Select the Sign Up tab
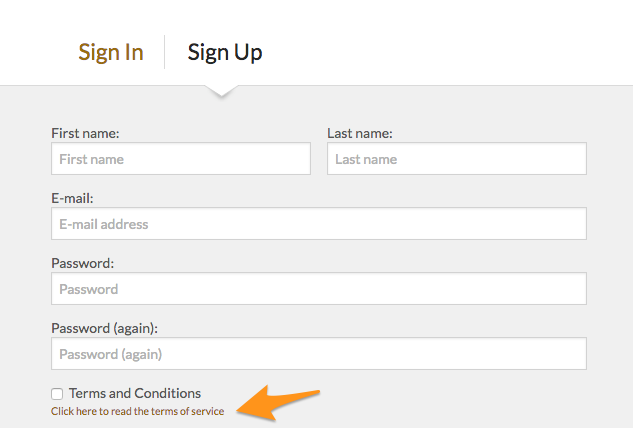Viewport: 633px width, 428px height. [225, 52]
